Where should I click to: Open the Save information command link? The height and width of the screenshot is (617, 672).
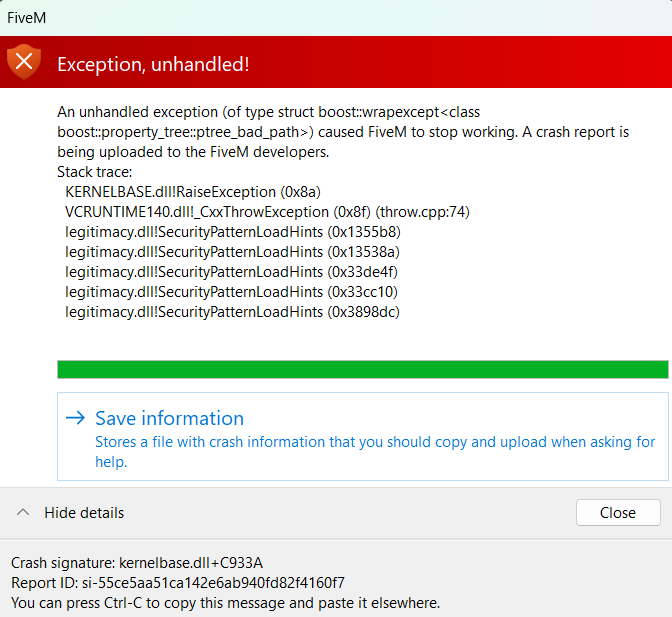click(x=363, y=436)
